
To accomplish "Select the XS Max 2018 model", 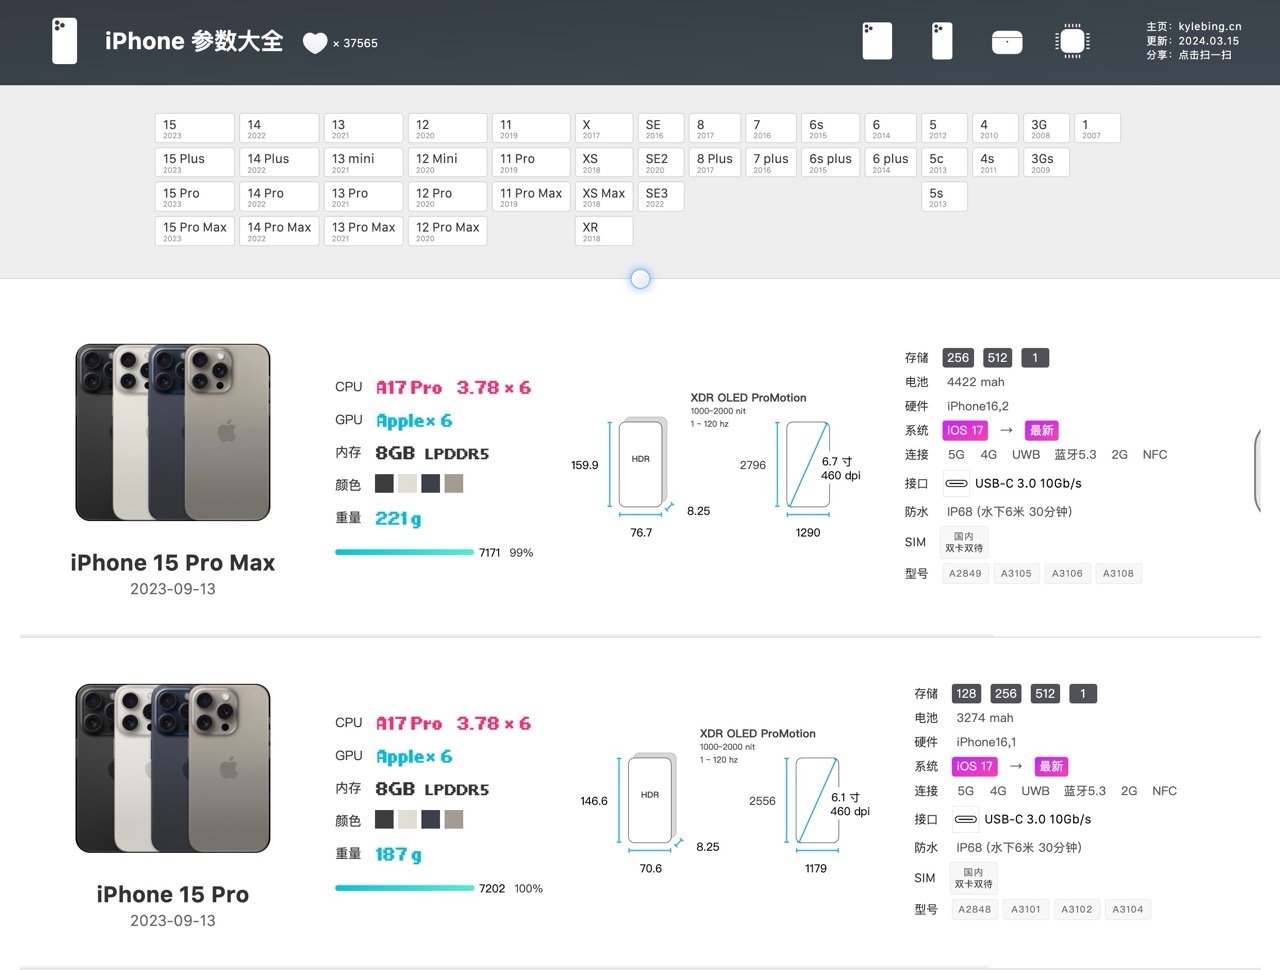I will (604, 197).
